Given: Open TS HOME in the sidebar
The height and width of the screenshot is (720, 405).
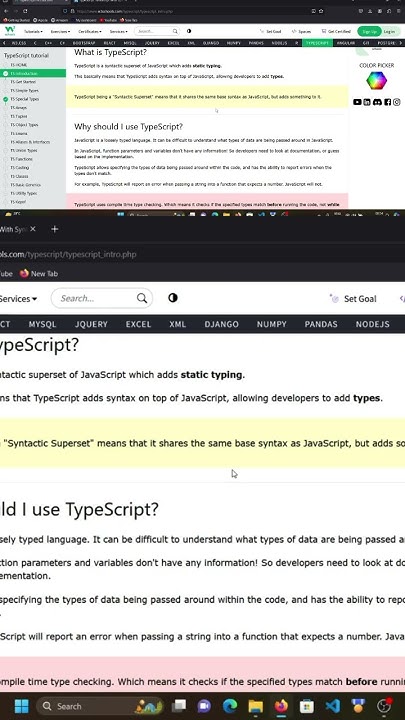Looking at the screenshot, I should point(19,65).
